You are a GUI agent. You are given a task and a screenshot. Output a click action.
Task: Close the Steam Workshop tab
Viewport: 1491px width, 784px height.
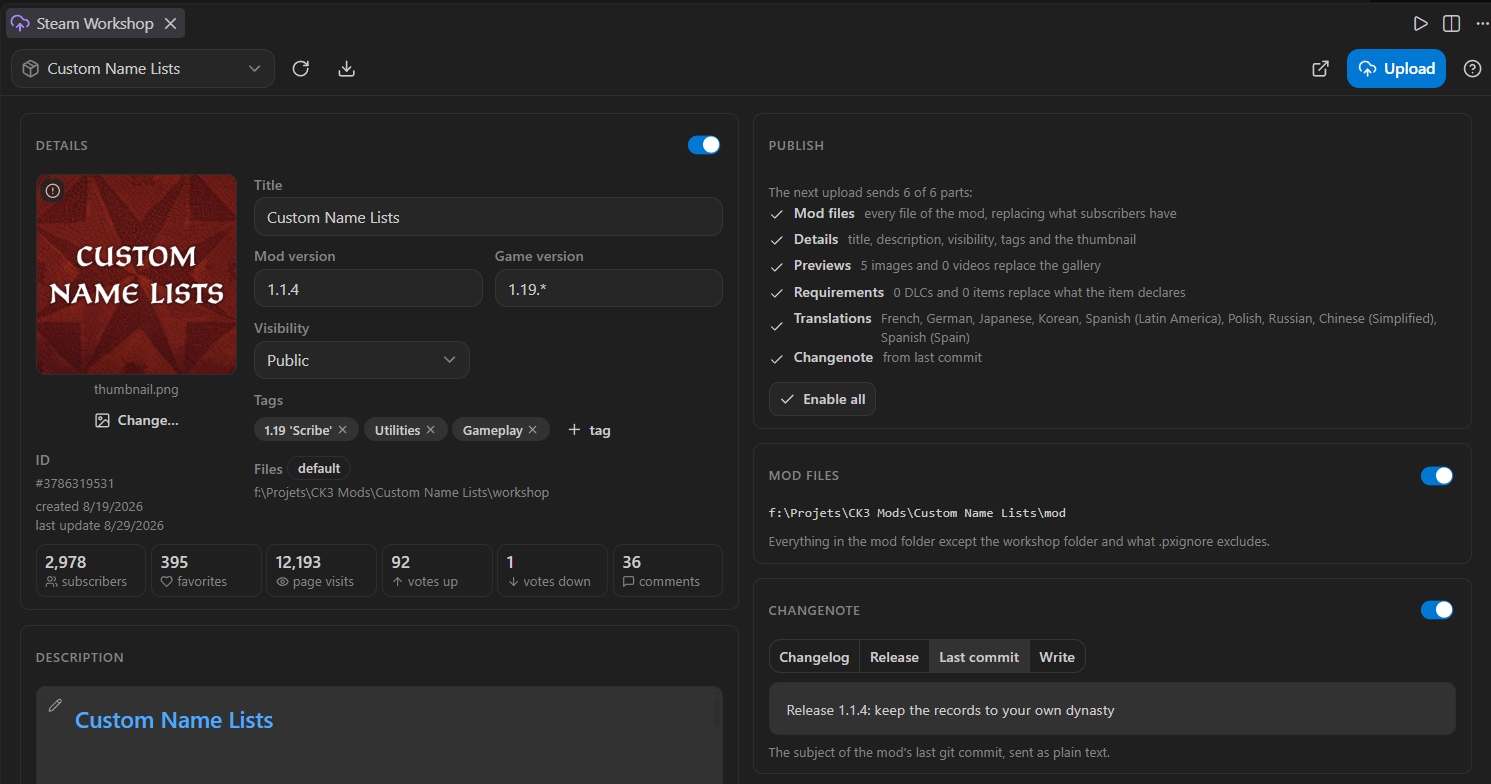pos(171,23)
